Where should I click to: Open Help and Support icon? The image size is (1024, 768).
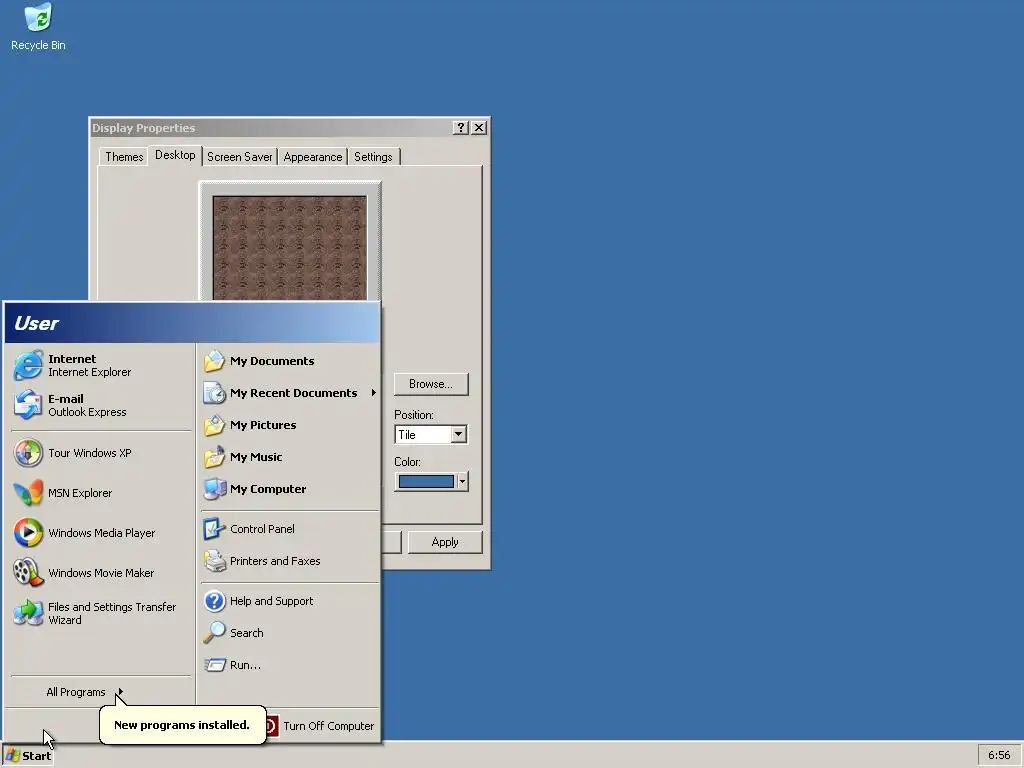[214, 601]
